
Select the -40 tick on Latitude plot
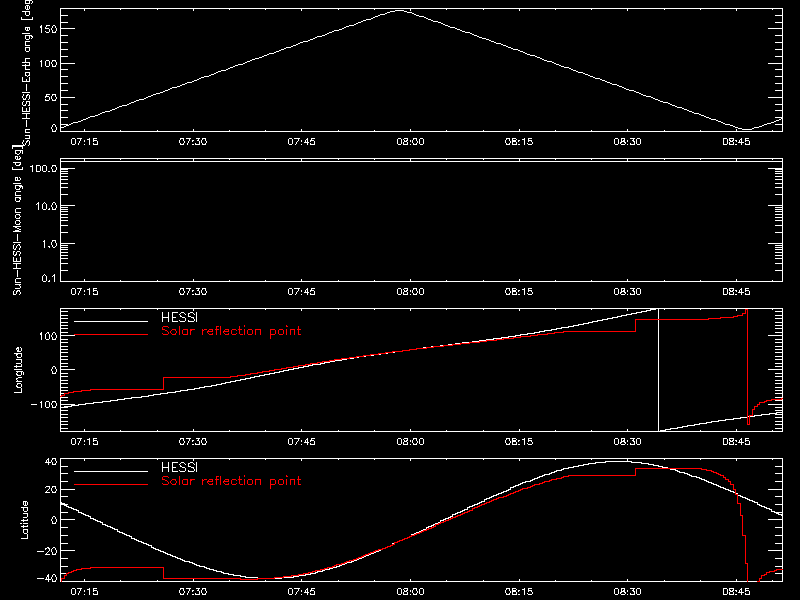tap(47, 579)
